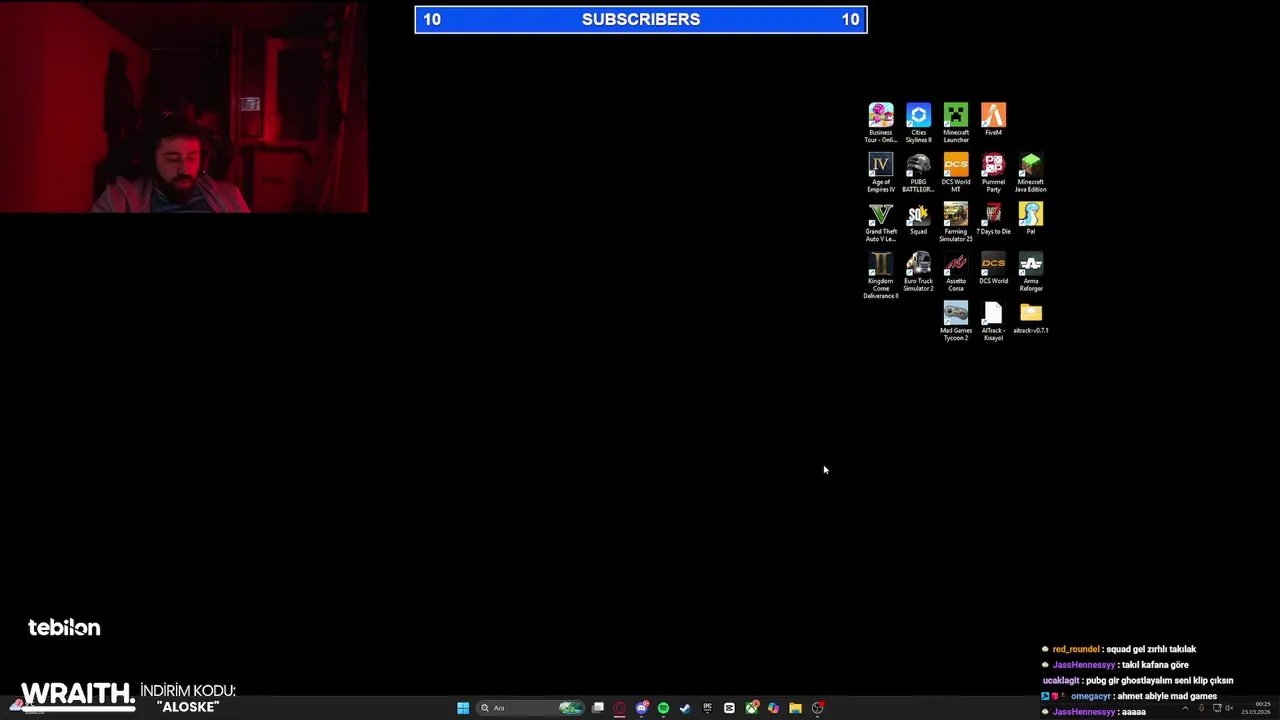This screenshot has height=720, width=1280.
Task: Select the Minecraft Launcher desktop icon
Action: (x=956, y=122)
